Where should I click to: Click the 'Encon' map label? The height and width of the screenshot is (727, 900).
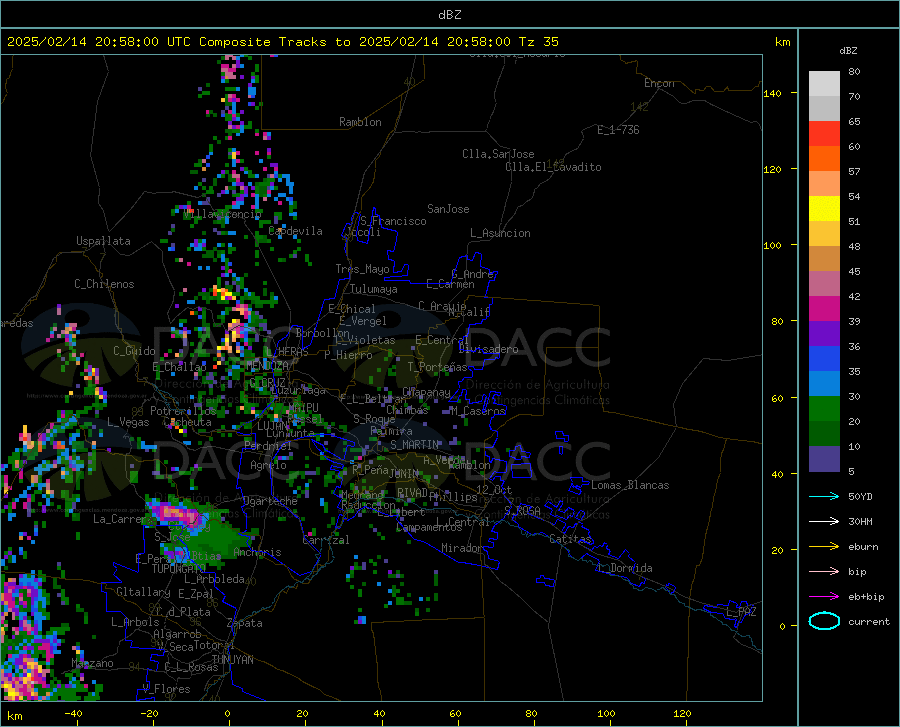659,83
